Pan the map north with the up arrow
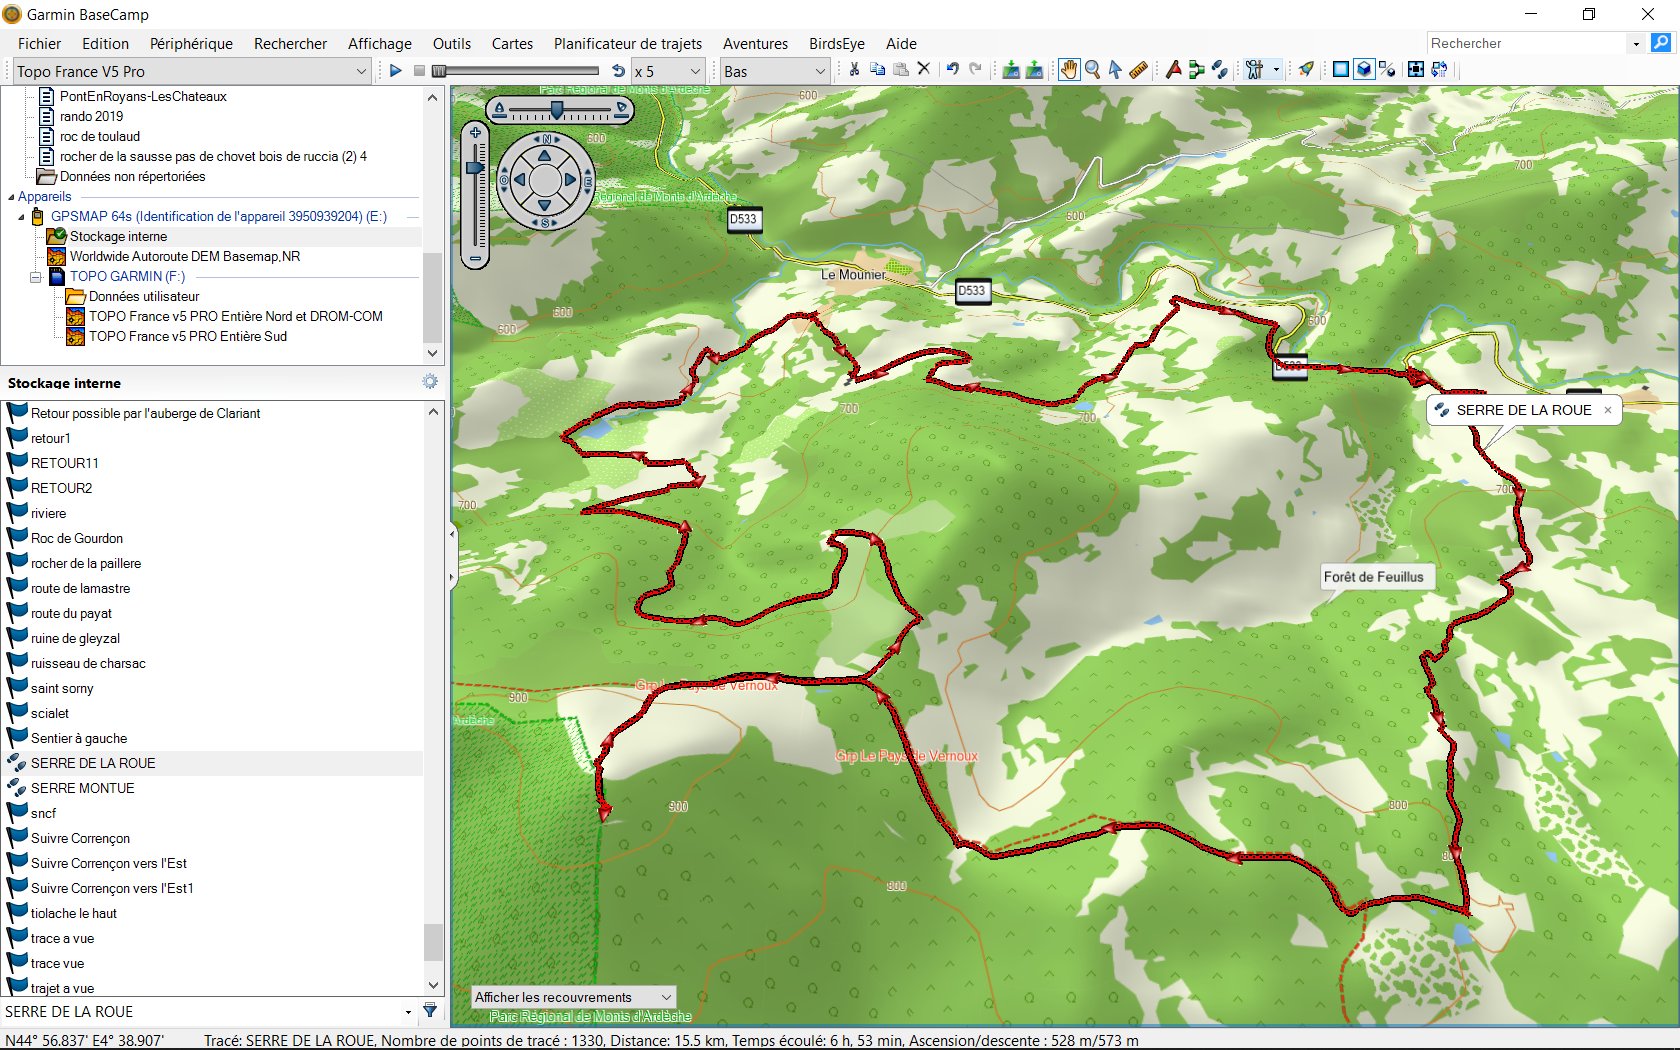The width and height of the screenshot is (1680, 1050). (x=544, y=155)
